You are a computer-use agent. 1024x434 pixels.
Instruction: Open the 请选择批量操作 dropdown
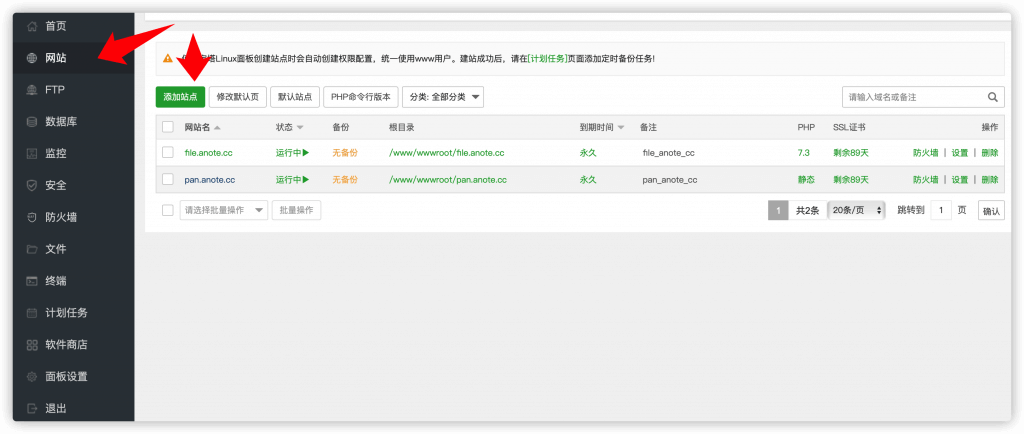point(224,210)
